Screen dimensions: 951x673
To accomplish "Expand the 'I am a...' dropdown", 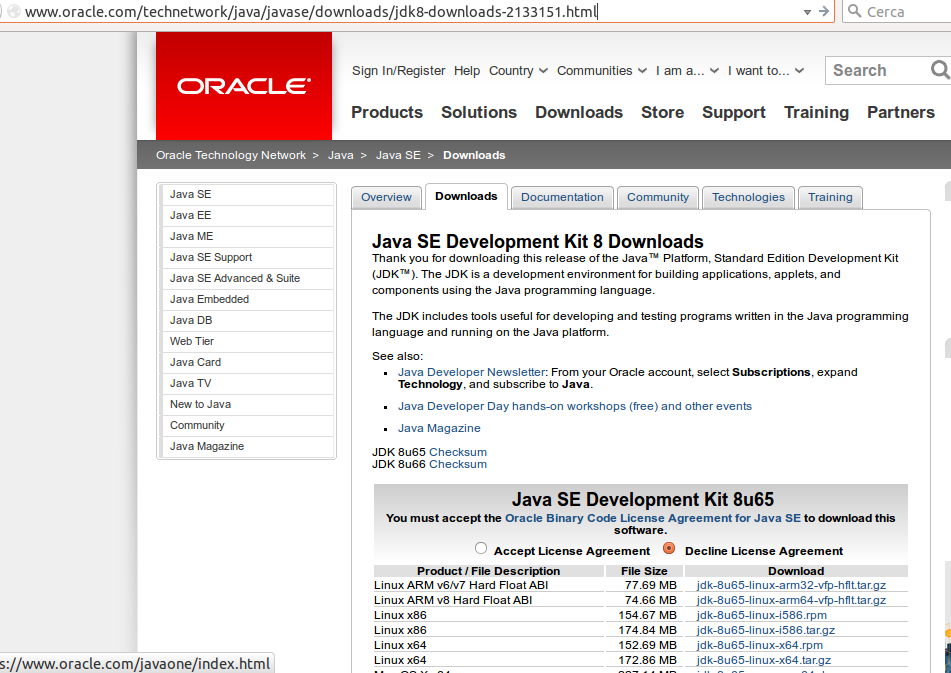I will [x=687, y=71].
